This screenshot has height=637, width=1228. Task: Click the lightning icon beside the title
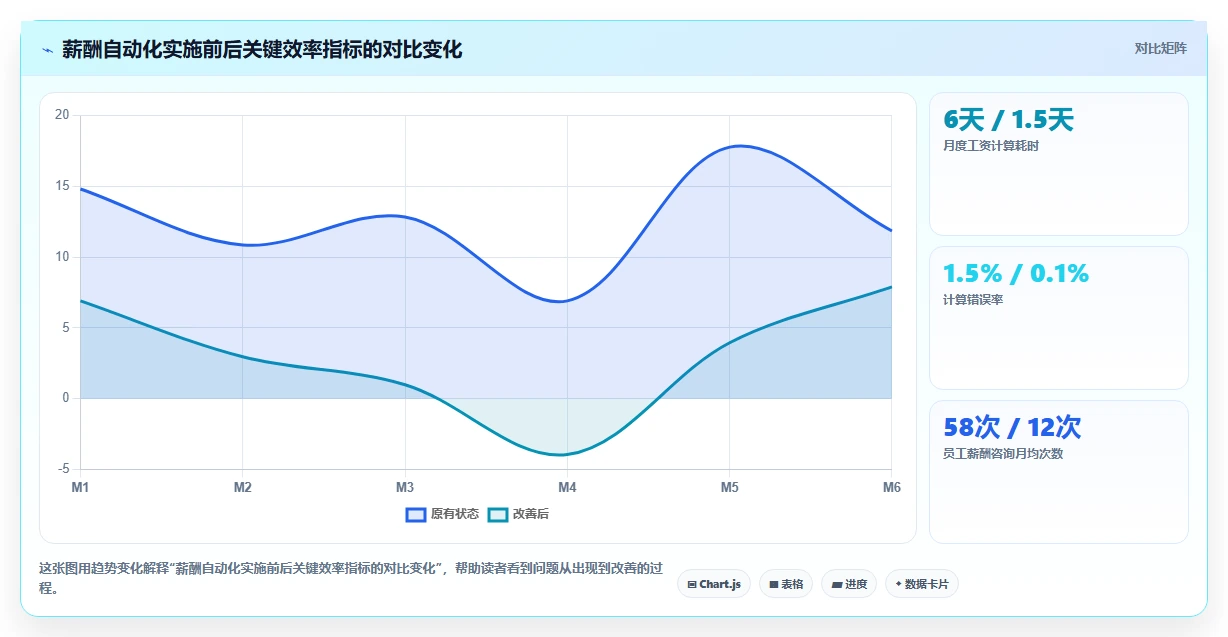pos(47,50)
